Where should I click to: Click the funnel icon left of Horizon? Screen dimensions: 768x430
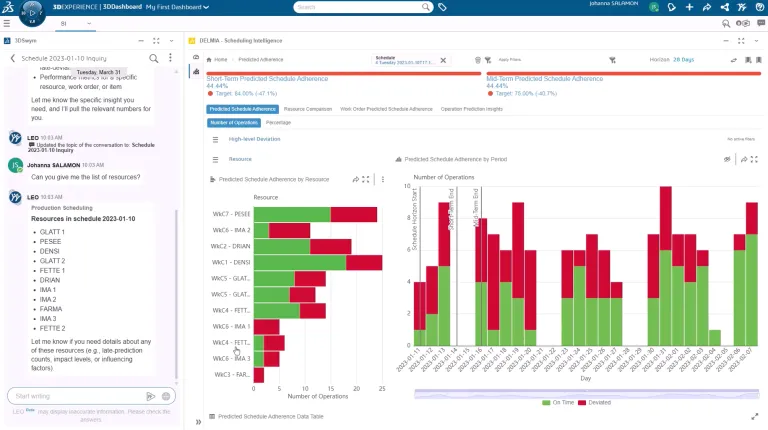click(612, 60)
